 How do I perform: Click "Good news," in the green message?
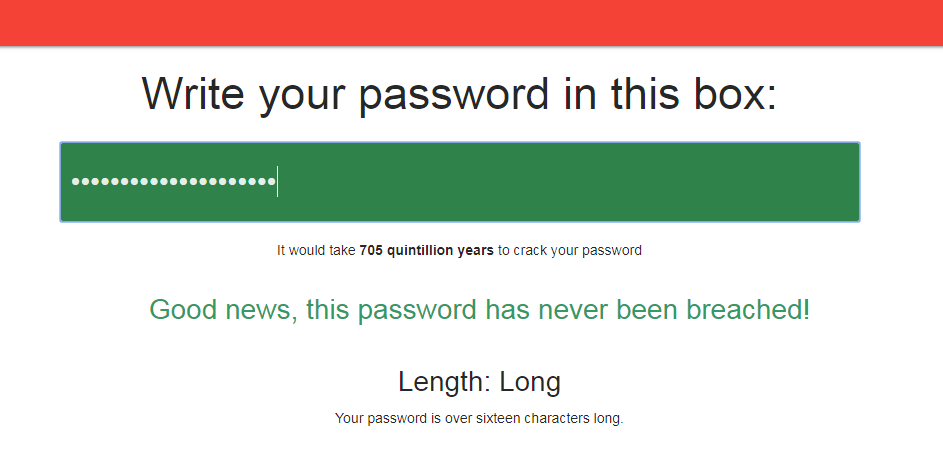click(x=223, y=310)
